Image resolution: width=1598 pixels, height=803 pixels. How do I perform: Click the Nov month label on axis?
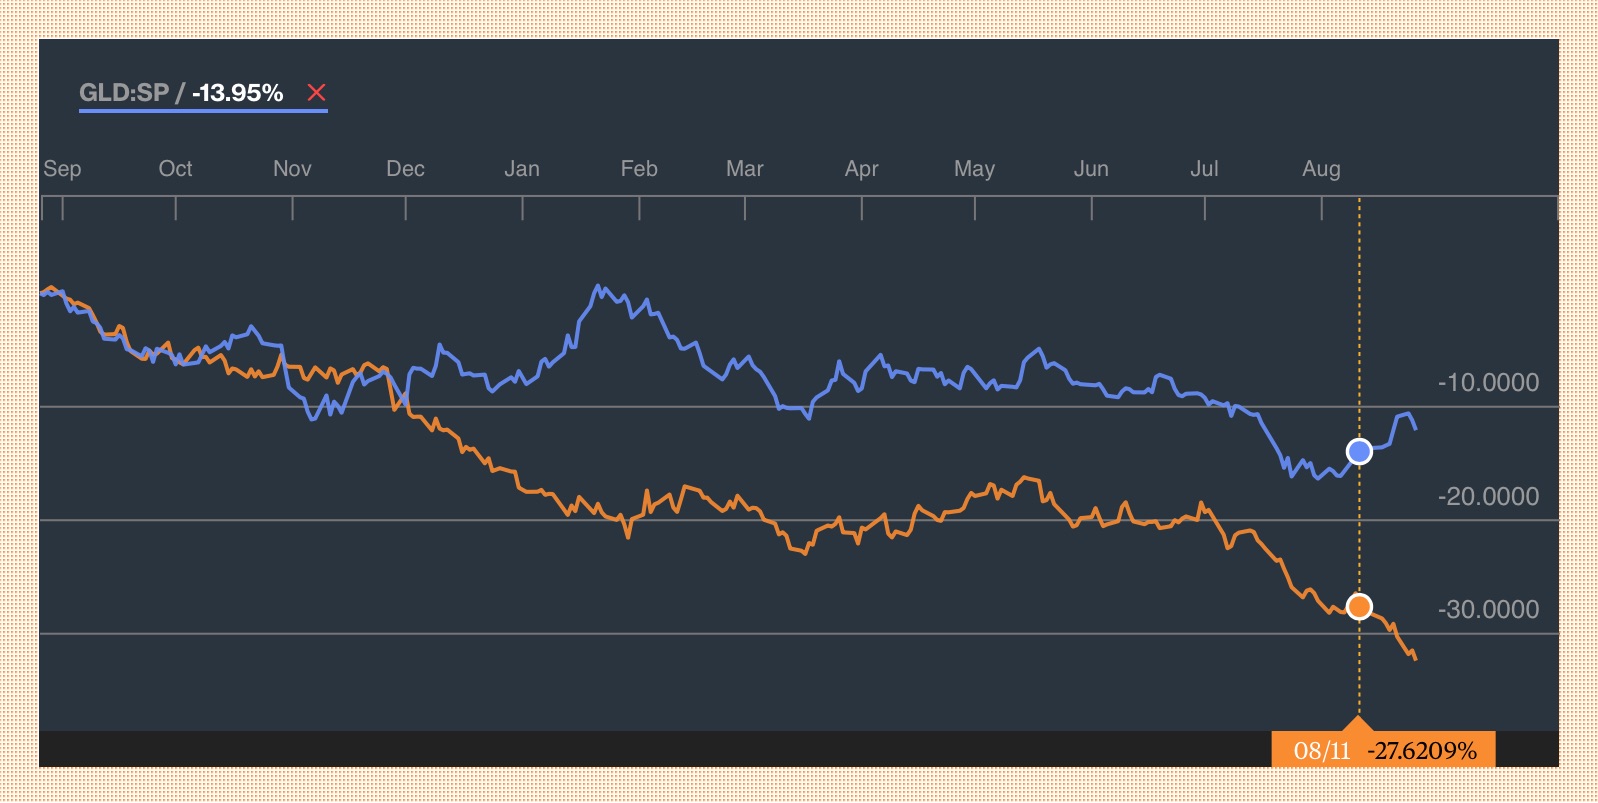coord(292,169)
